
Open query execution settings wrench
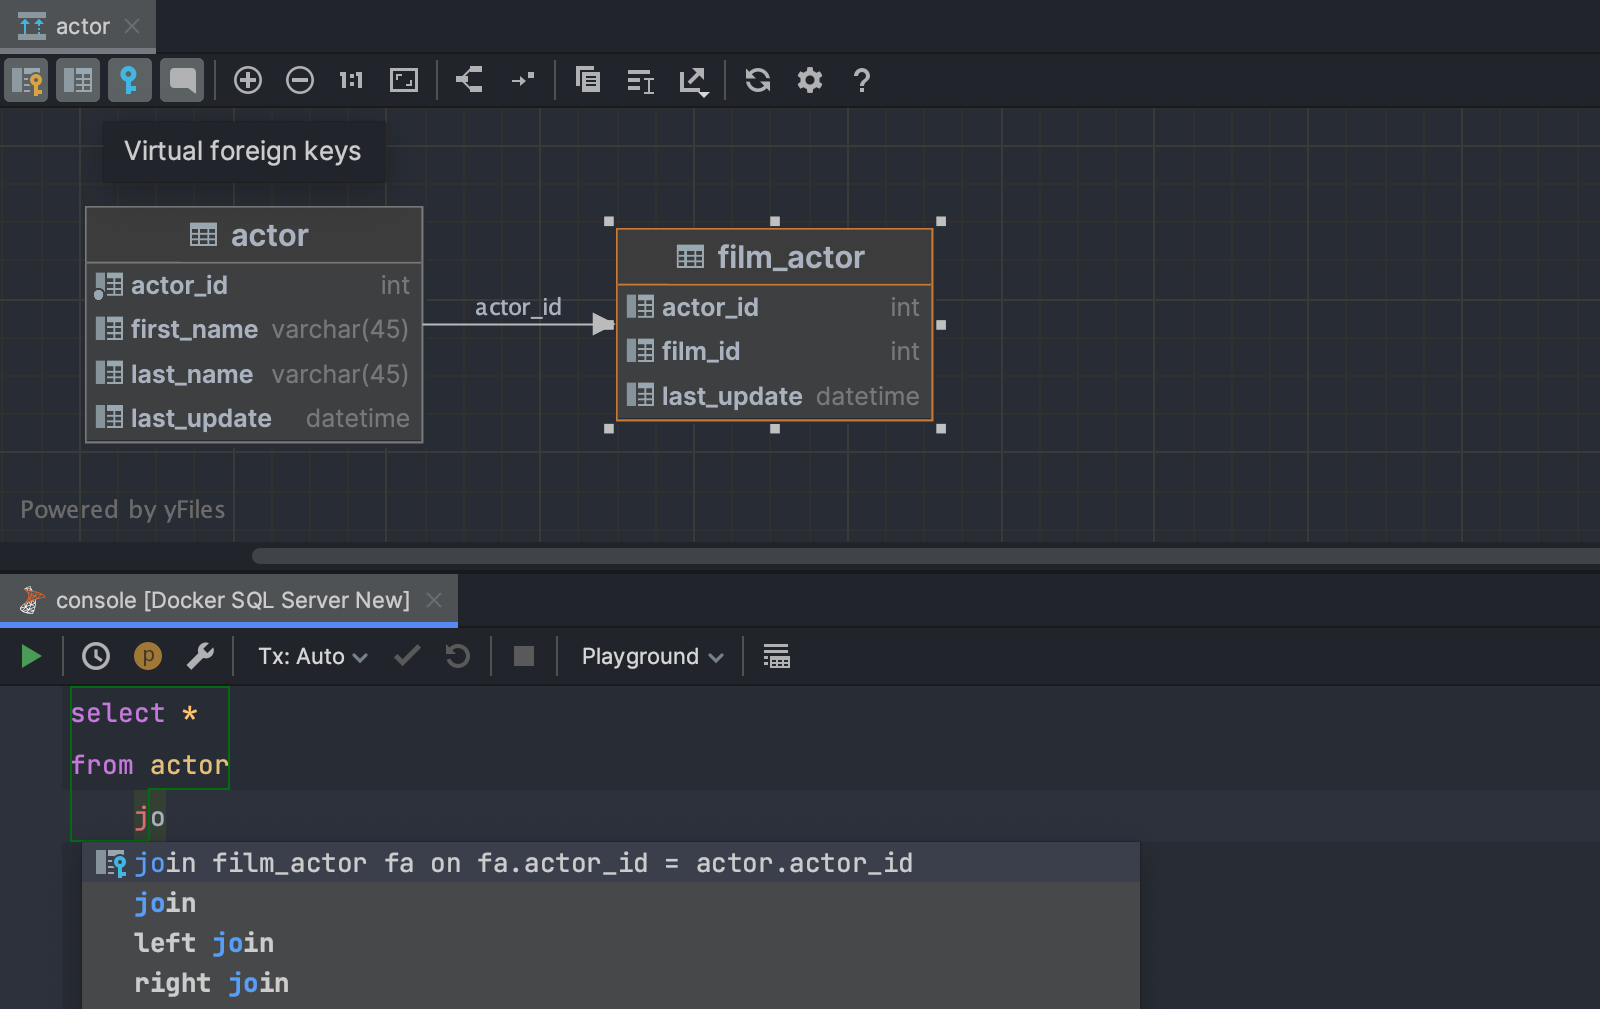coord(200,656)
